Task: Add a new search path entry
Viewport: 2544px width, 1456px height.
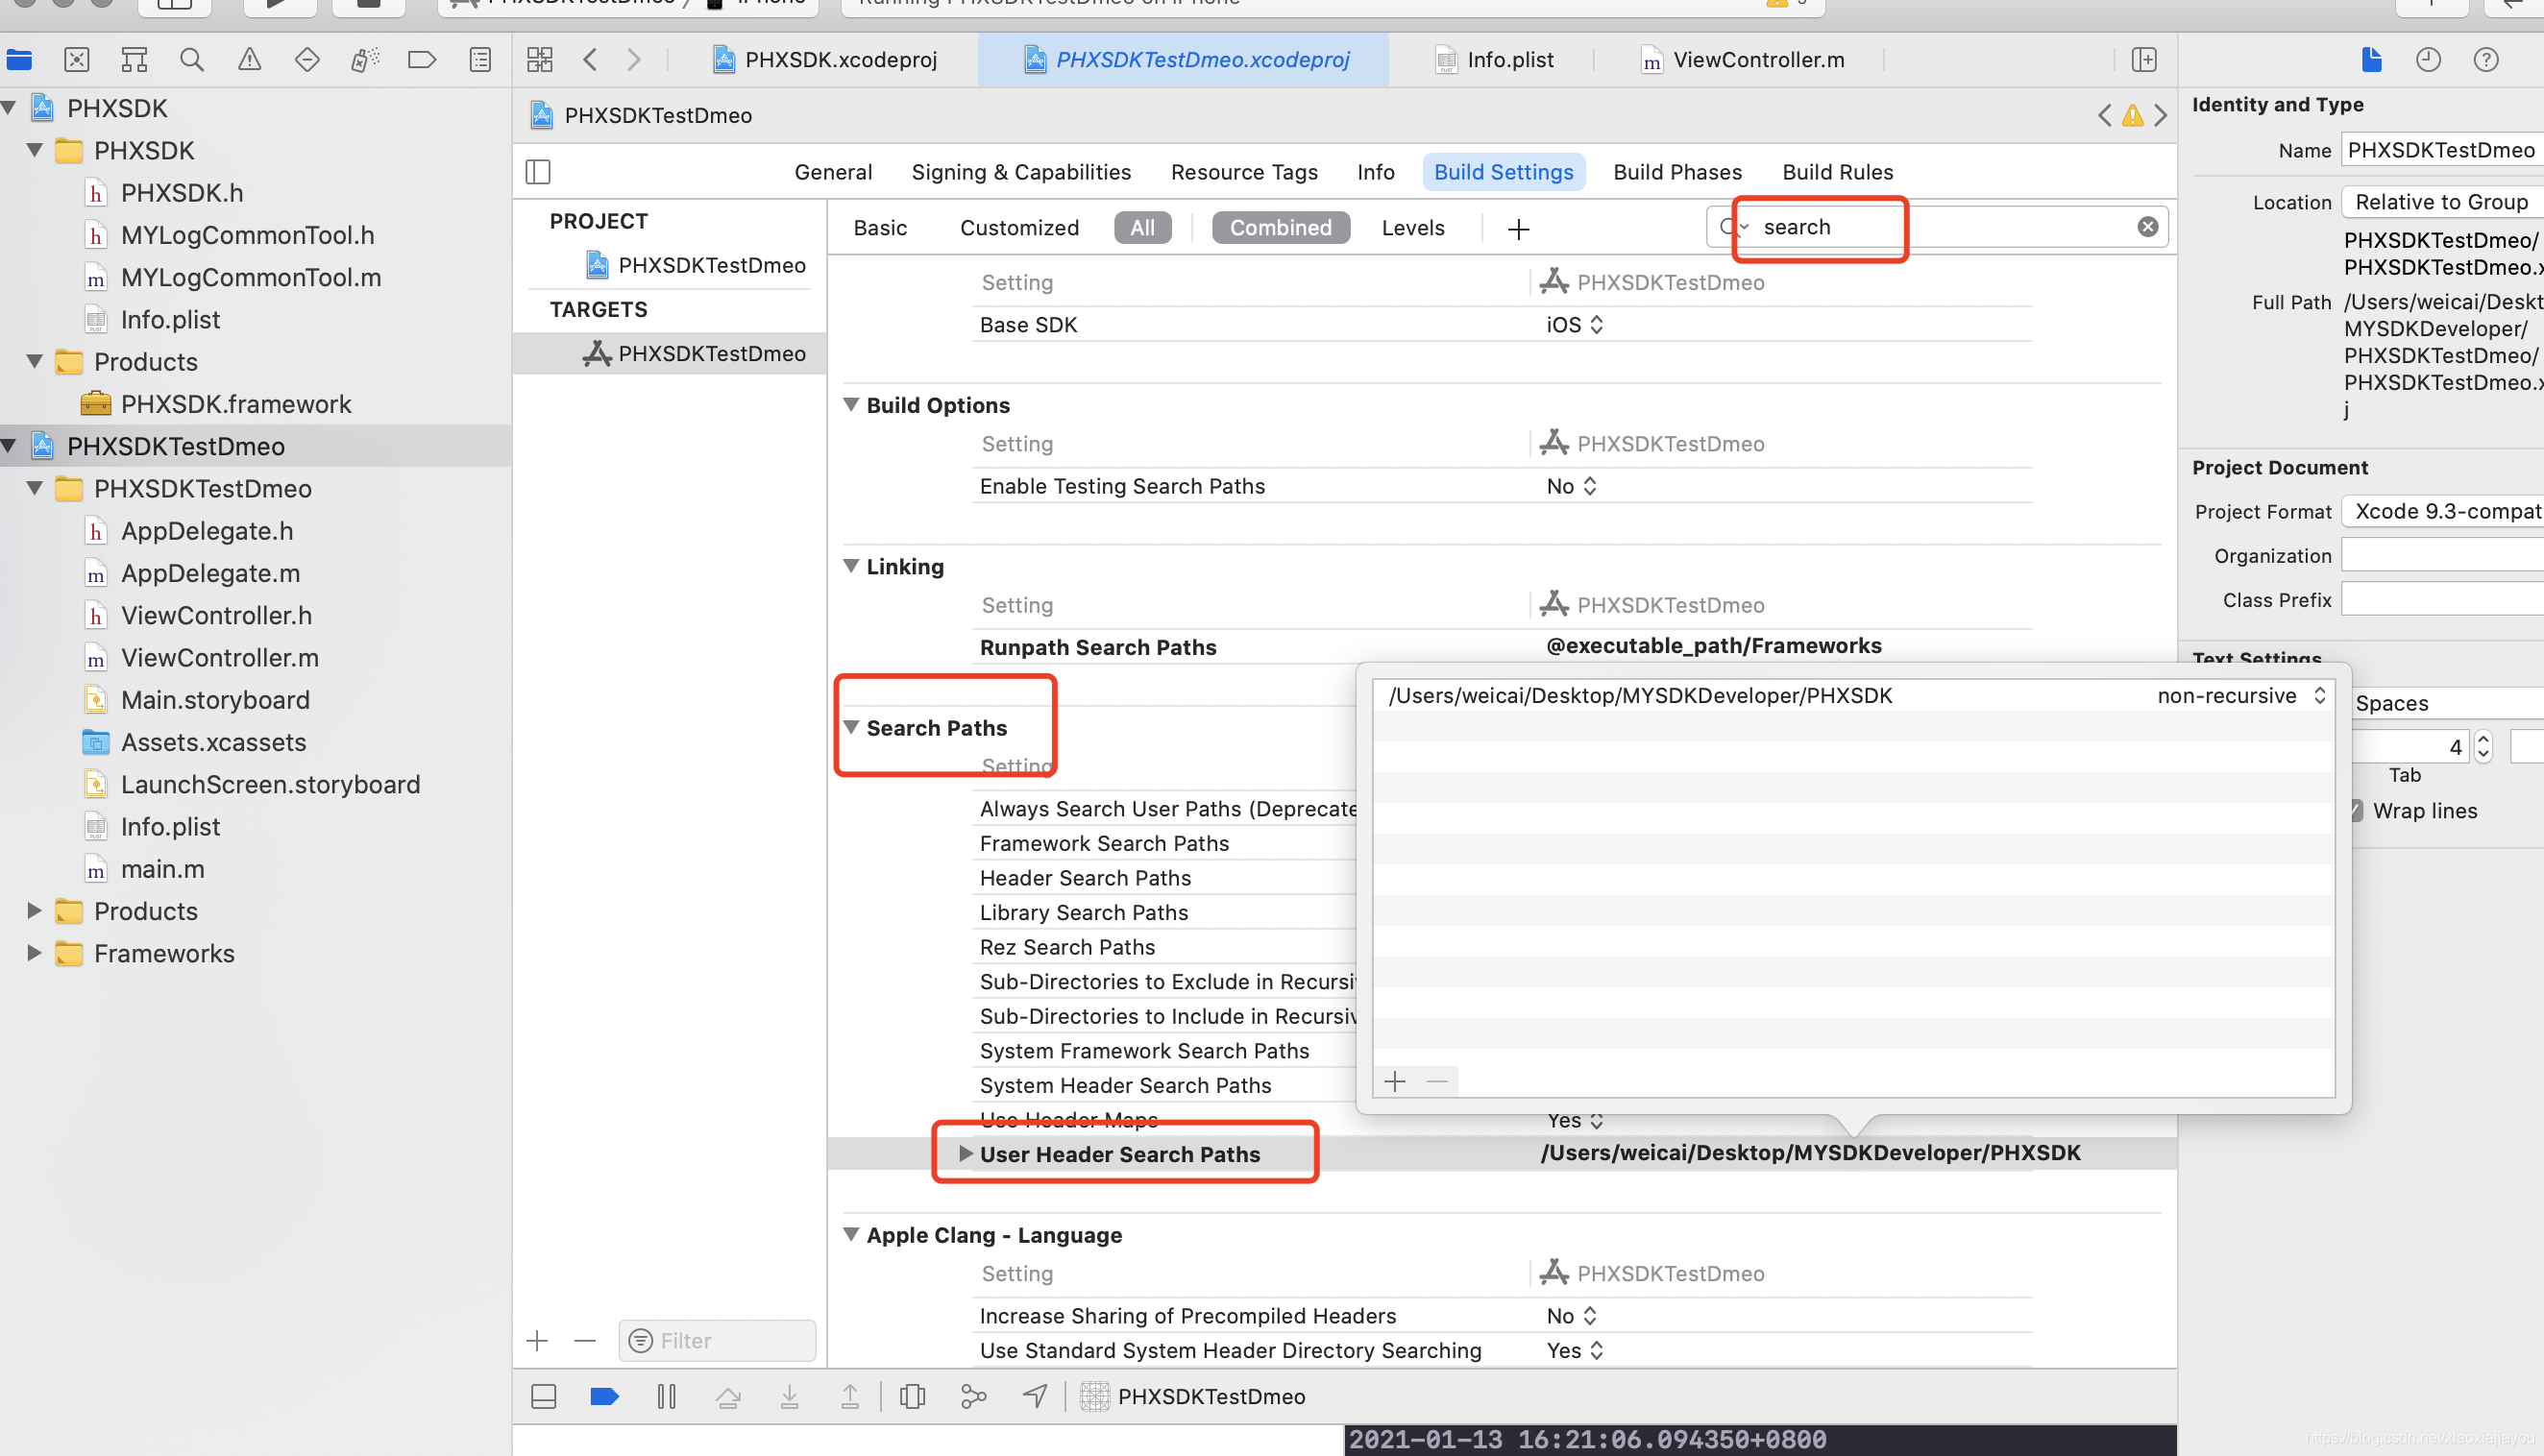Action: tap(1395, 1082)
